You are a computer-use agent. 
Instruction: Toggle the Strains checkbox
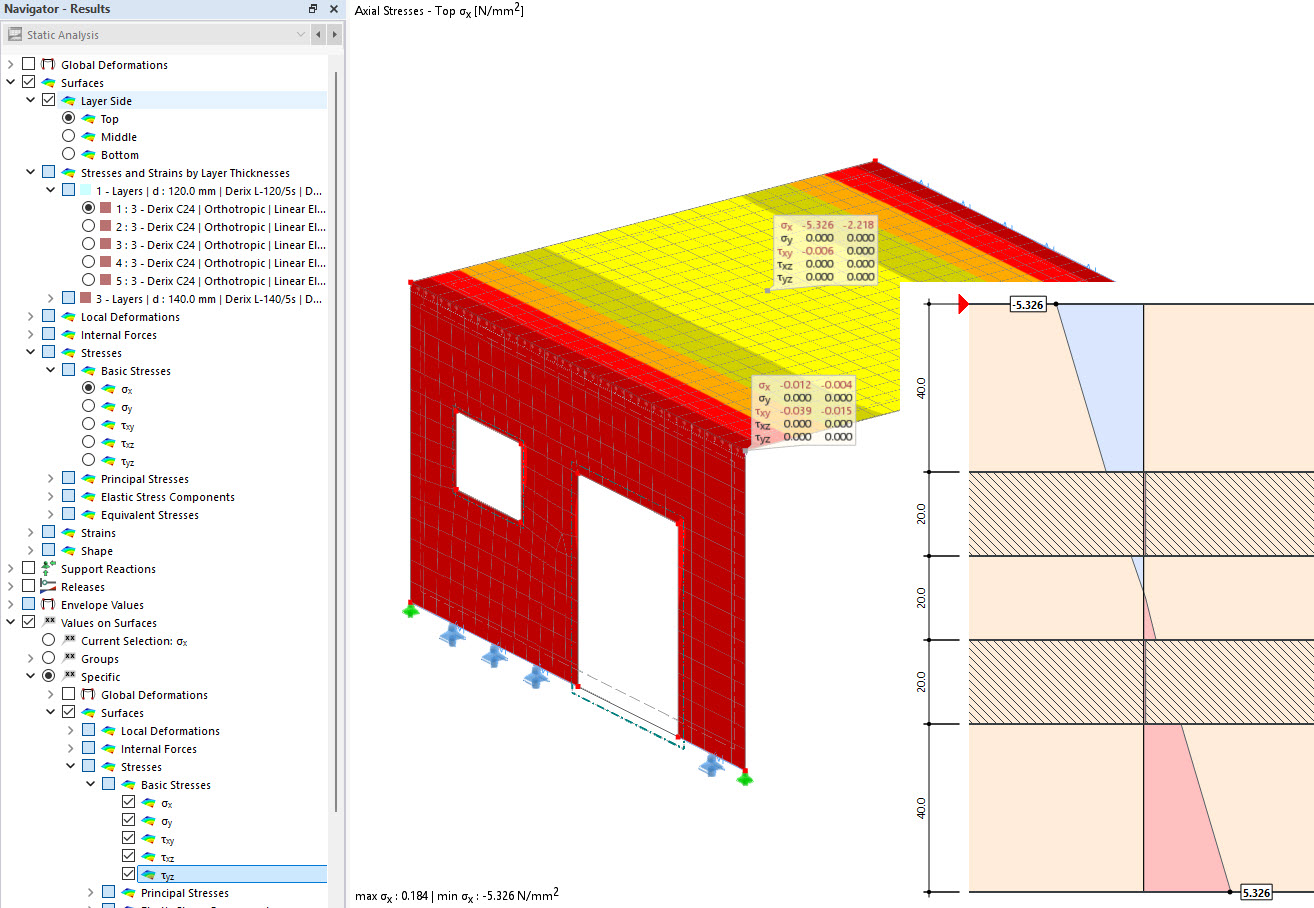(x=48, y=533)
